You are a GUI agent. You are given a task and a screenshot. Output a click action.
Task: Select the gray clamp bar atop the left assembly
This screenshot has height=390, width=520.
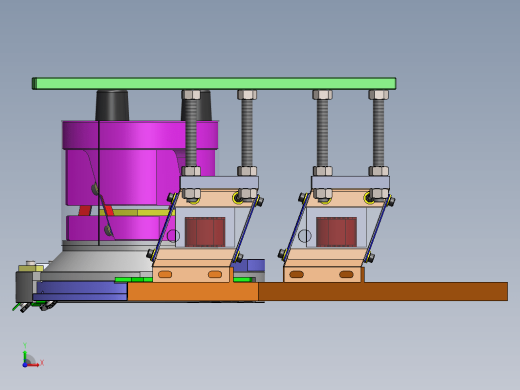[x=219, y=183]
